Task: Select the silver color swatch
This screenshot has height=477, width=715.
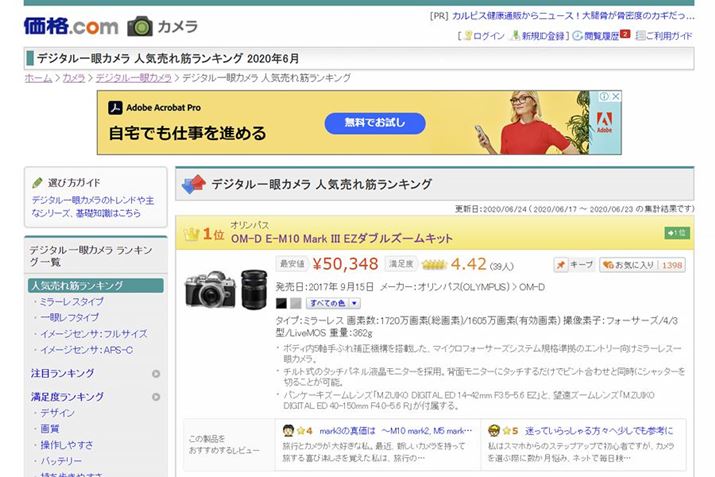Action: click(296, 302)
